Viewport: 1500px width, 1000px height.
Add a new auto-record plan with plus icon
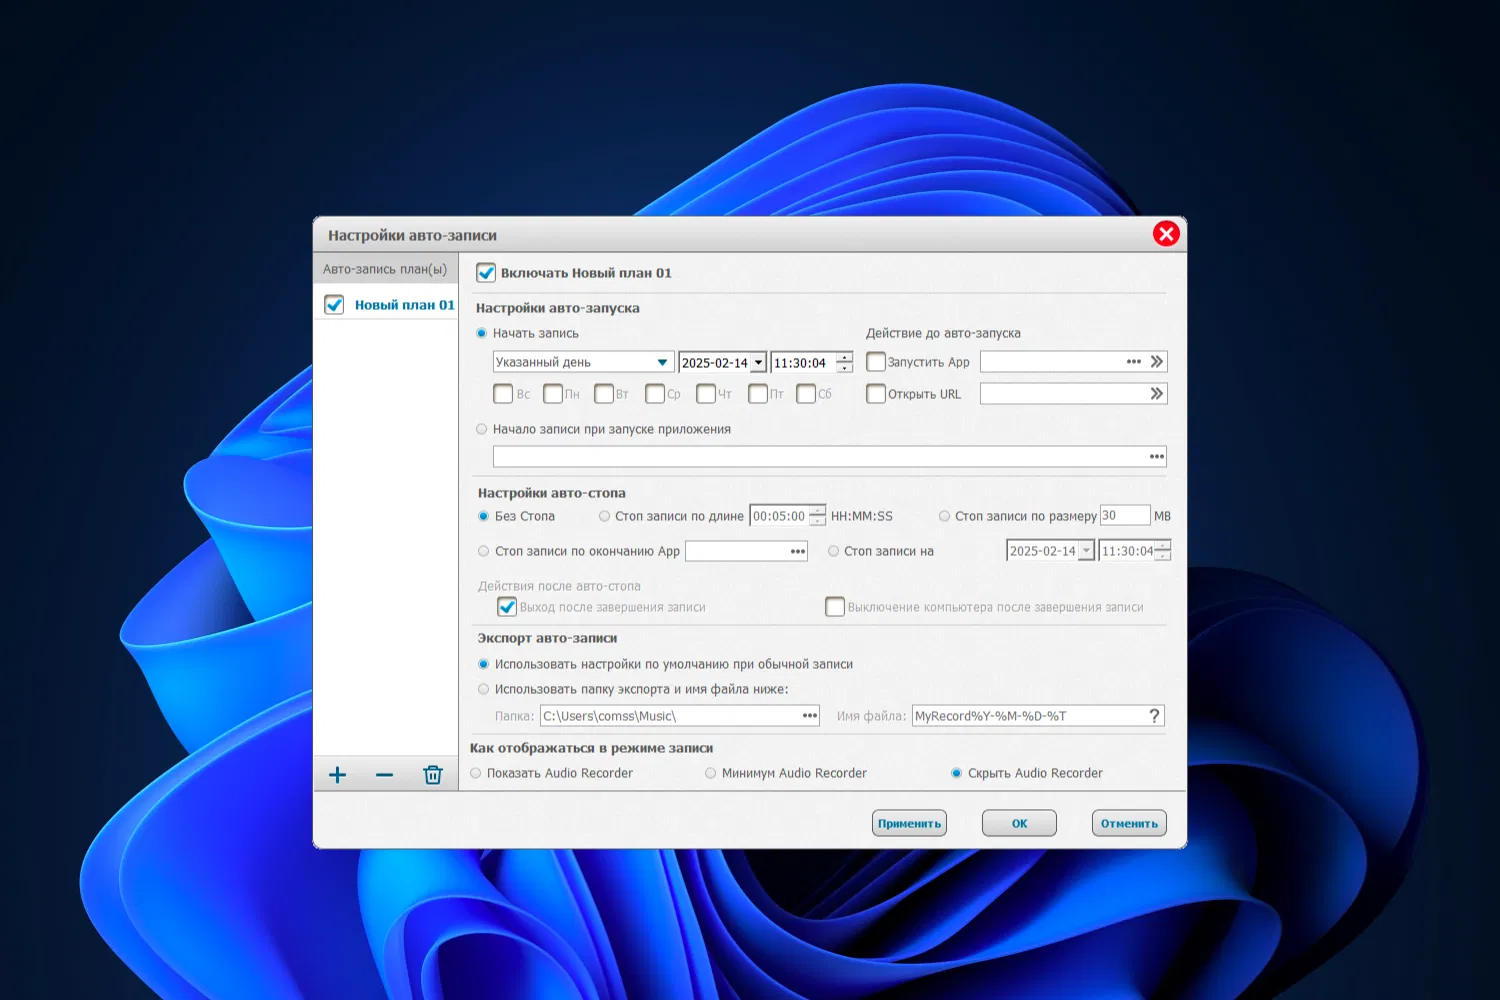click(x=338, y=775)
